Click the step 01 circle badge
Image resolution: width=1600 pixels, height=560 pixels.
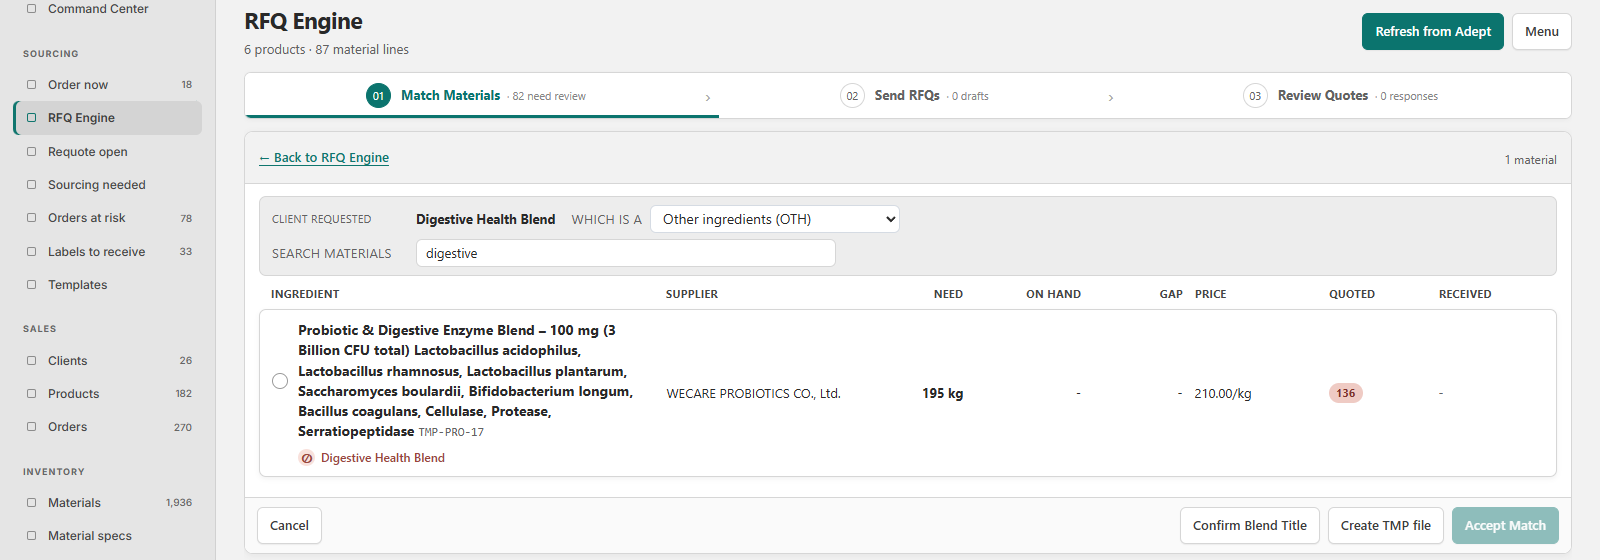coord(378,96)
